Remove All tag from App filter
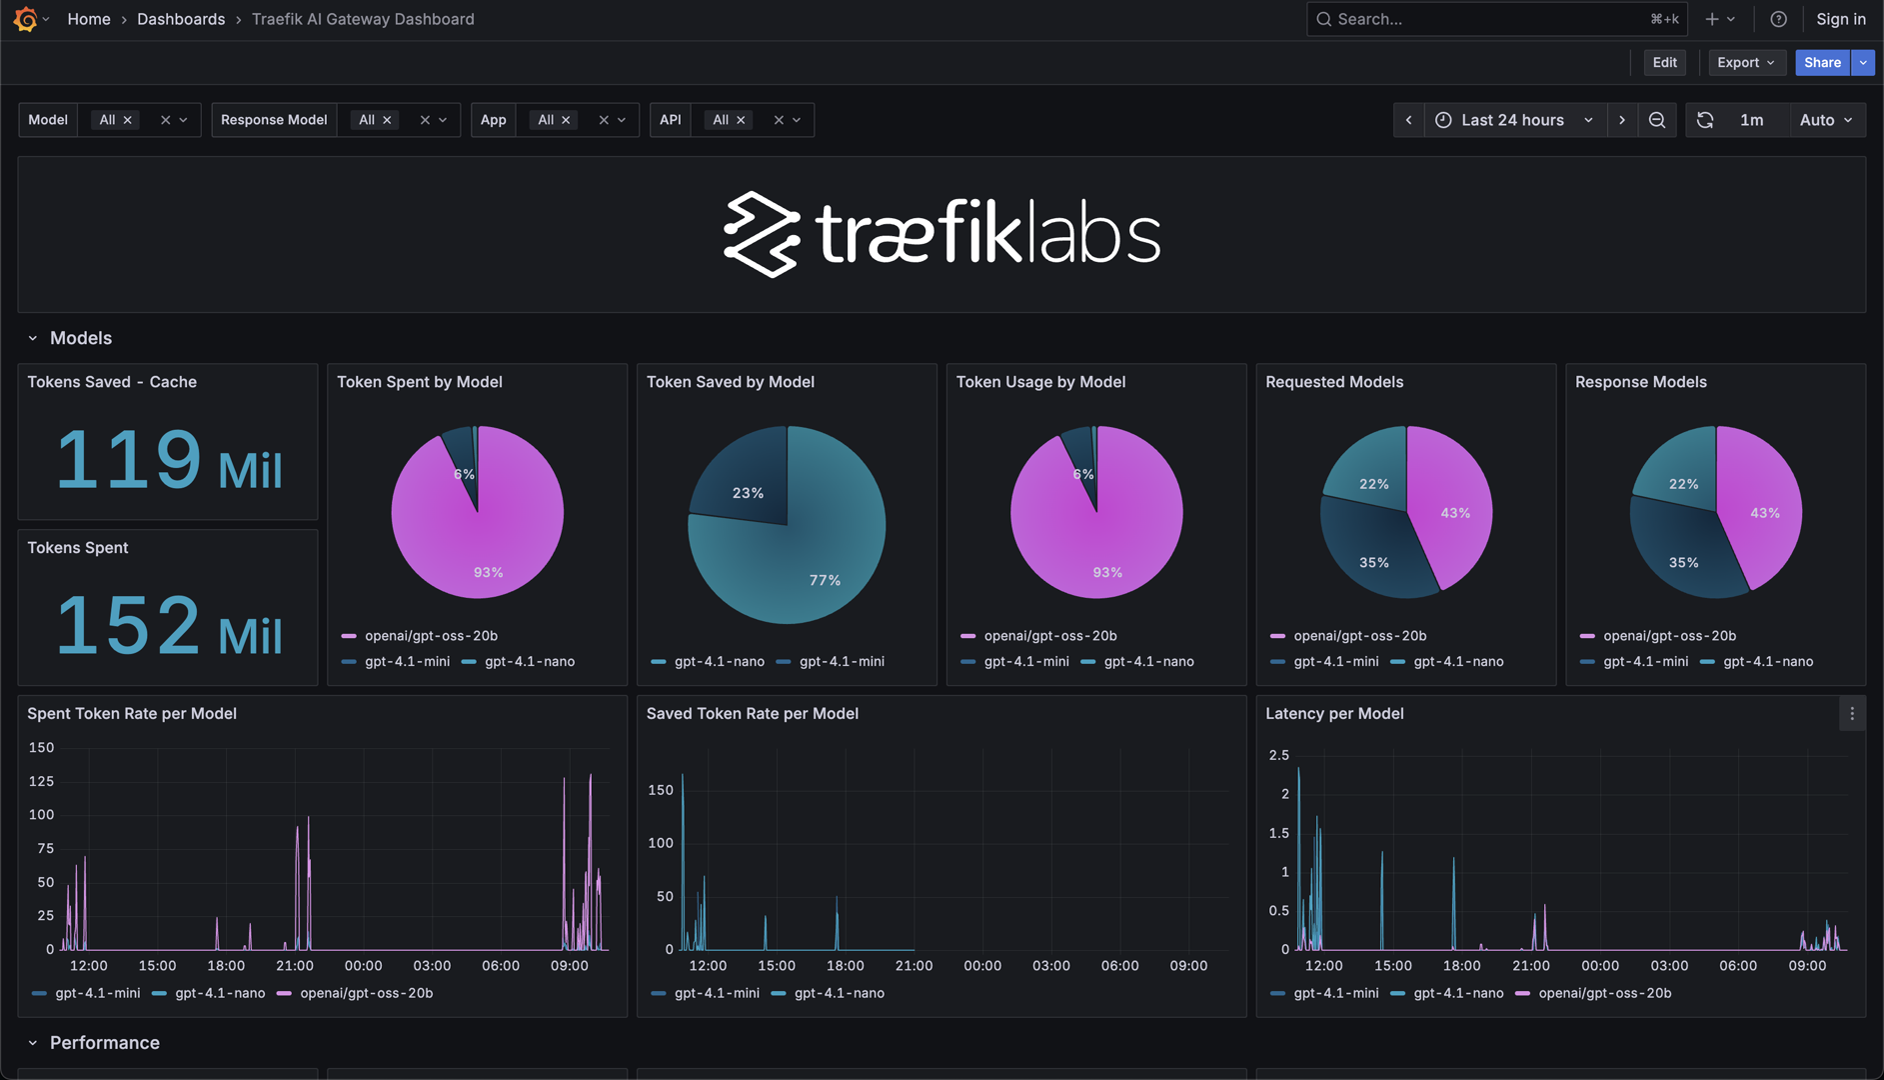The height and width of the screenshot is (1080, 1884). click(566, 120)
